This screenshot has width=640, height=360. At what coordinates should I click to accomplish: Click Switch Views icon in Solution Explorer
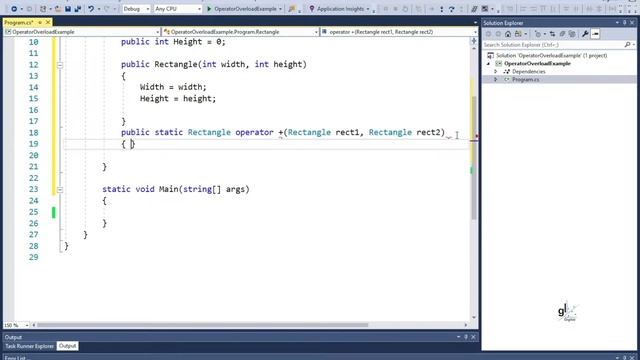[518, 34]
